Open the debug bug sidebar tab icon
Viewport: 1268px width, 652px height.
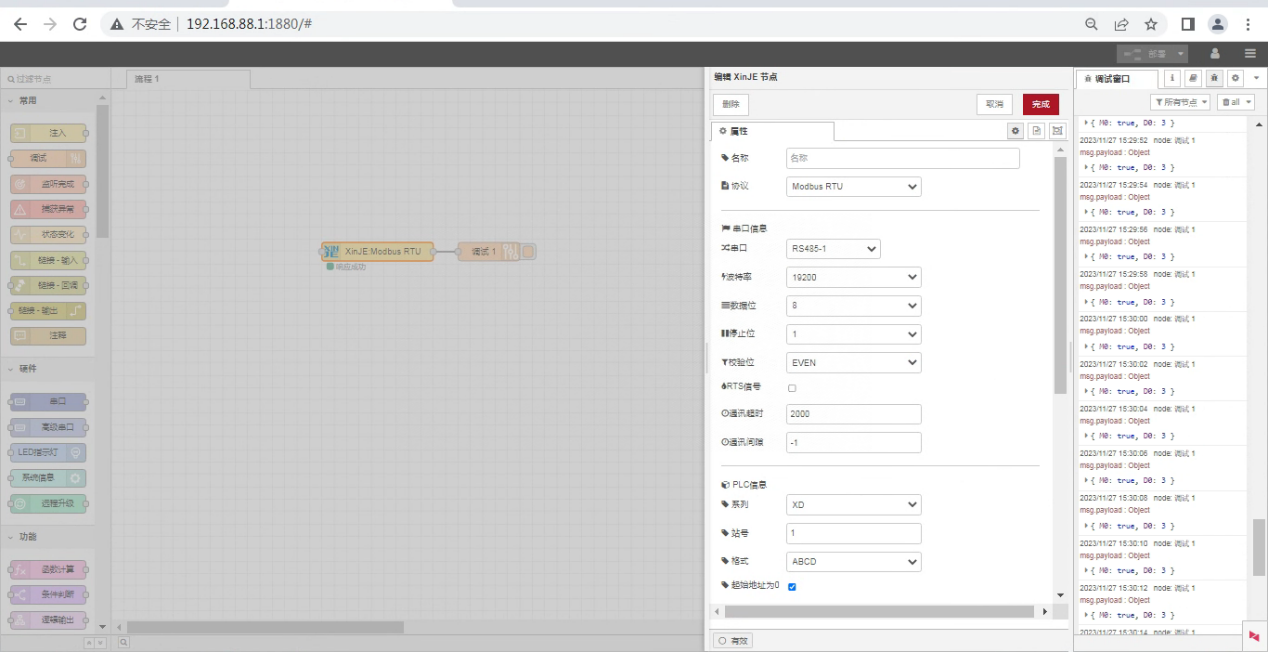1214,78
